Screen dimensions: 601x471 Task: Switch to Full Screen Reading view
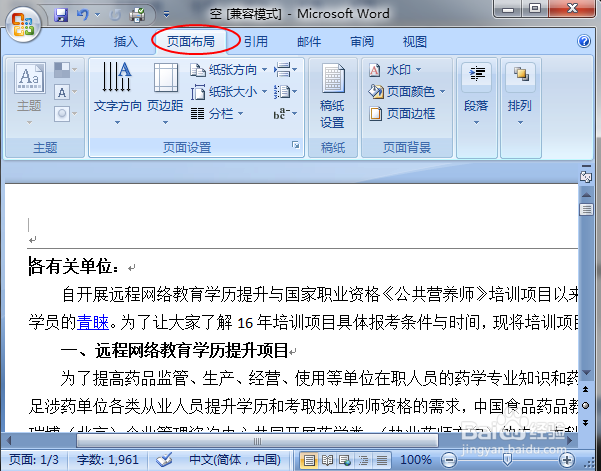[327, 460]
